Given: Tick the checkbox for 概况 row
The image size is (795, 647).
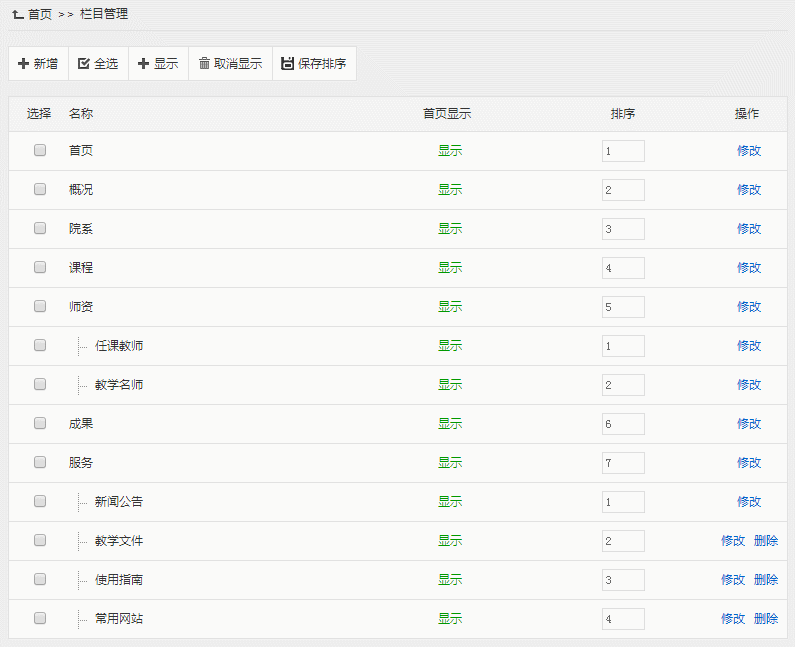Looking at the screenshot, I should (x=40, y=189).
